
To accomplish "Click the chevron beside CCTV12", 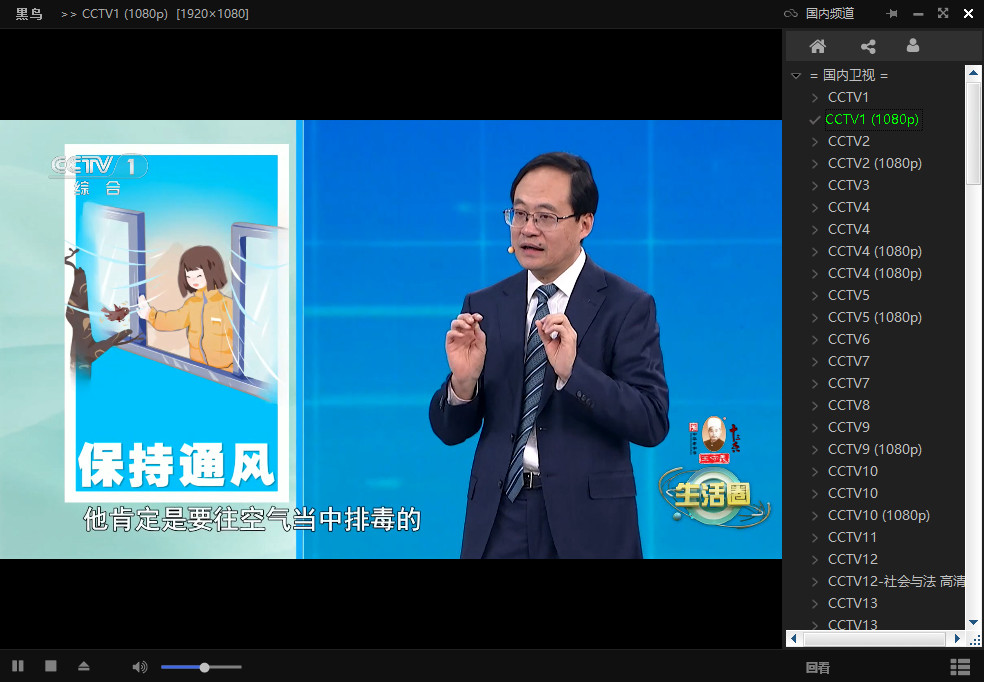I will [x=815, y=560].
